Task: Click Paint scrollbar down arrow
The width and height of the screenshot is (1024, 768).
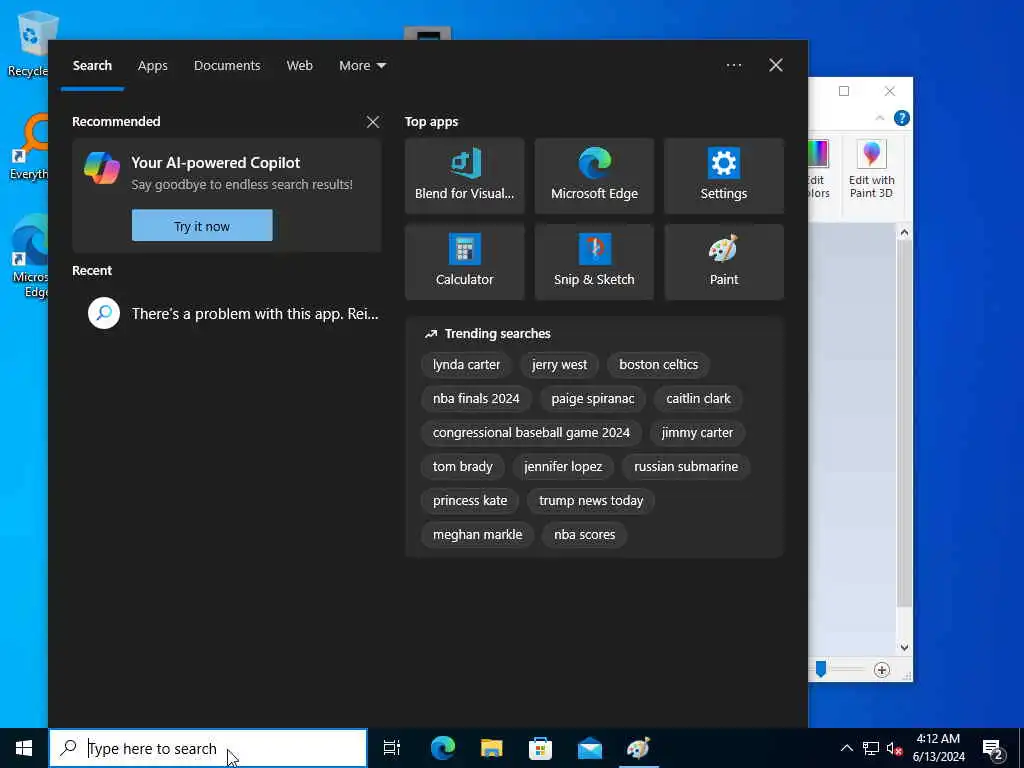Action: coord(904,648)
